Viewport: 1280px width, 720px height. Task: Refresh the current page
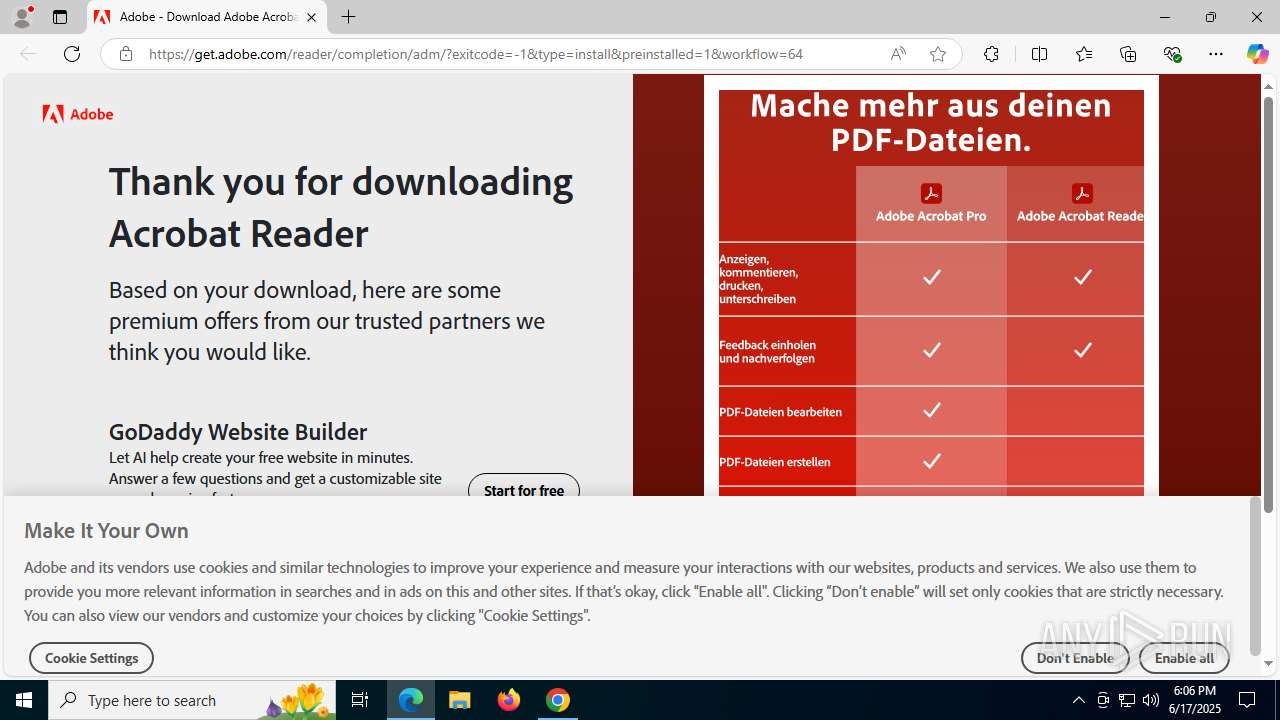pyautogui.click(x=72, y=54)
